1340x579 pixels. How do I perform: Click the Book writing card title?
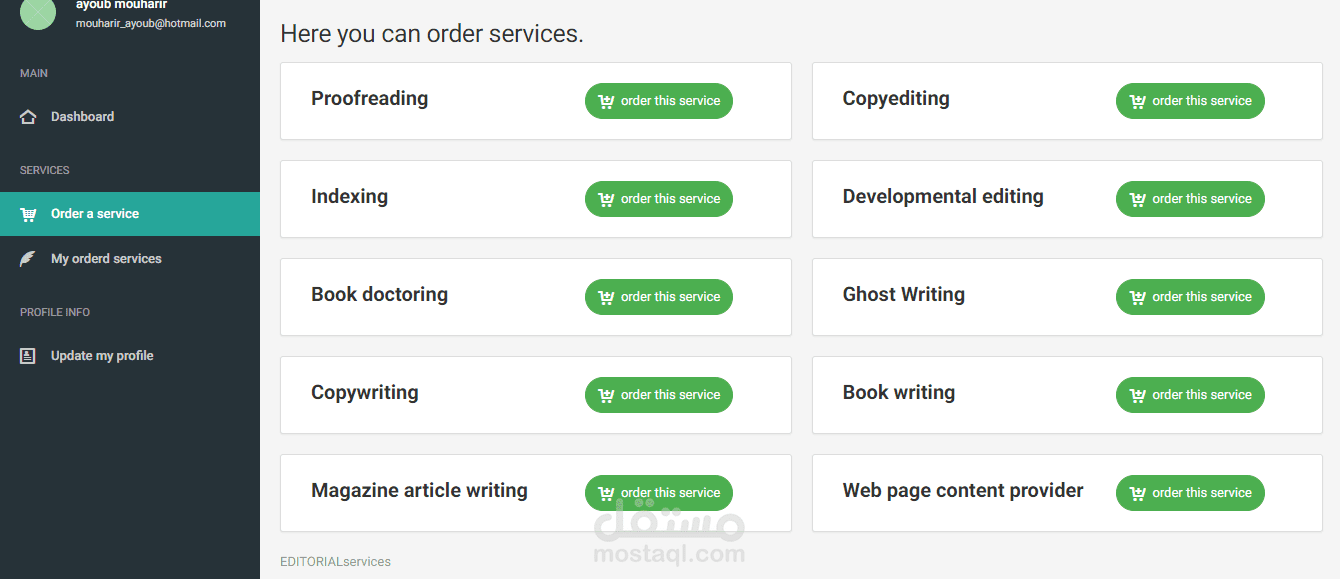[x=899, y=393]
